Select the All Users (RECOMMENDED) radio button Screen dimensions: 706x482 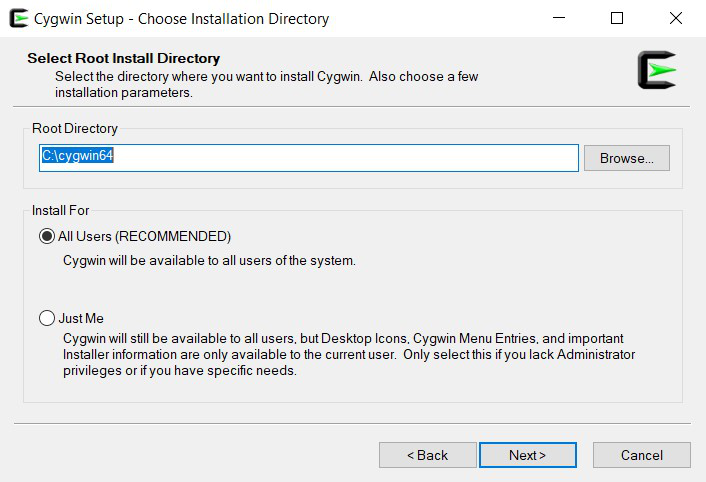[x=47, y=237]
